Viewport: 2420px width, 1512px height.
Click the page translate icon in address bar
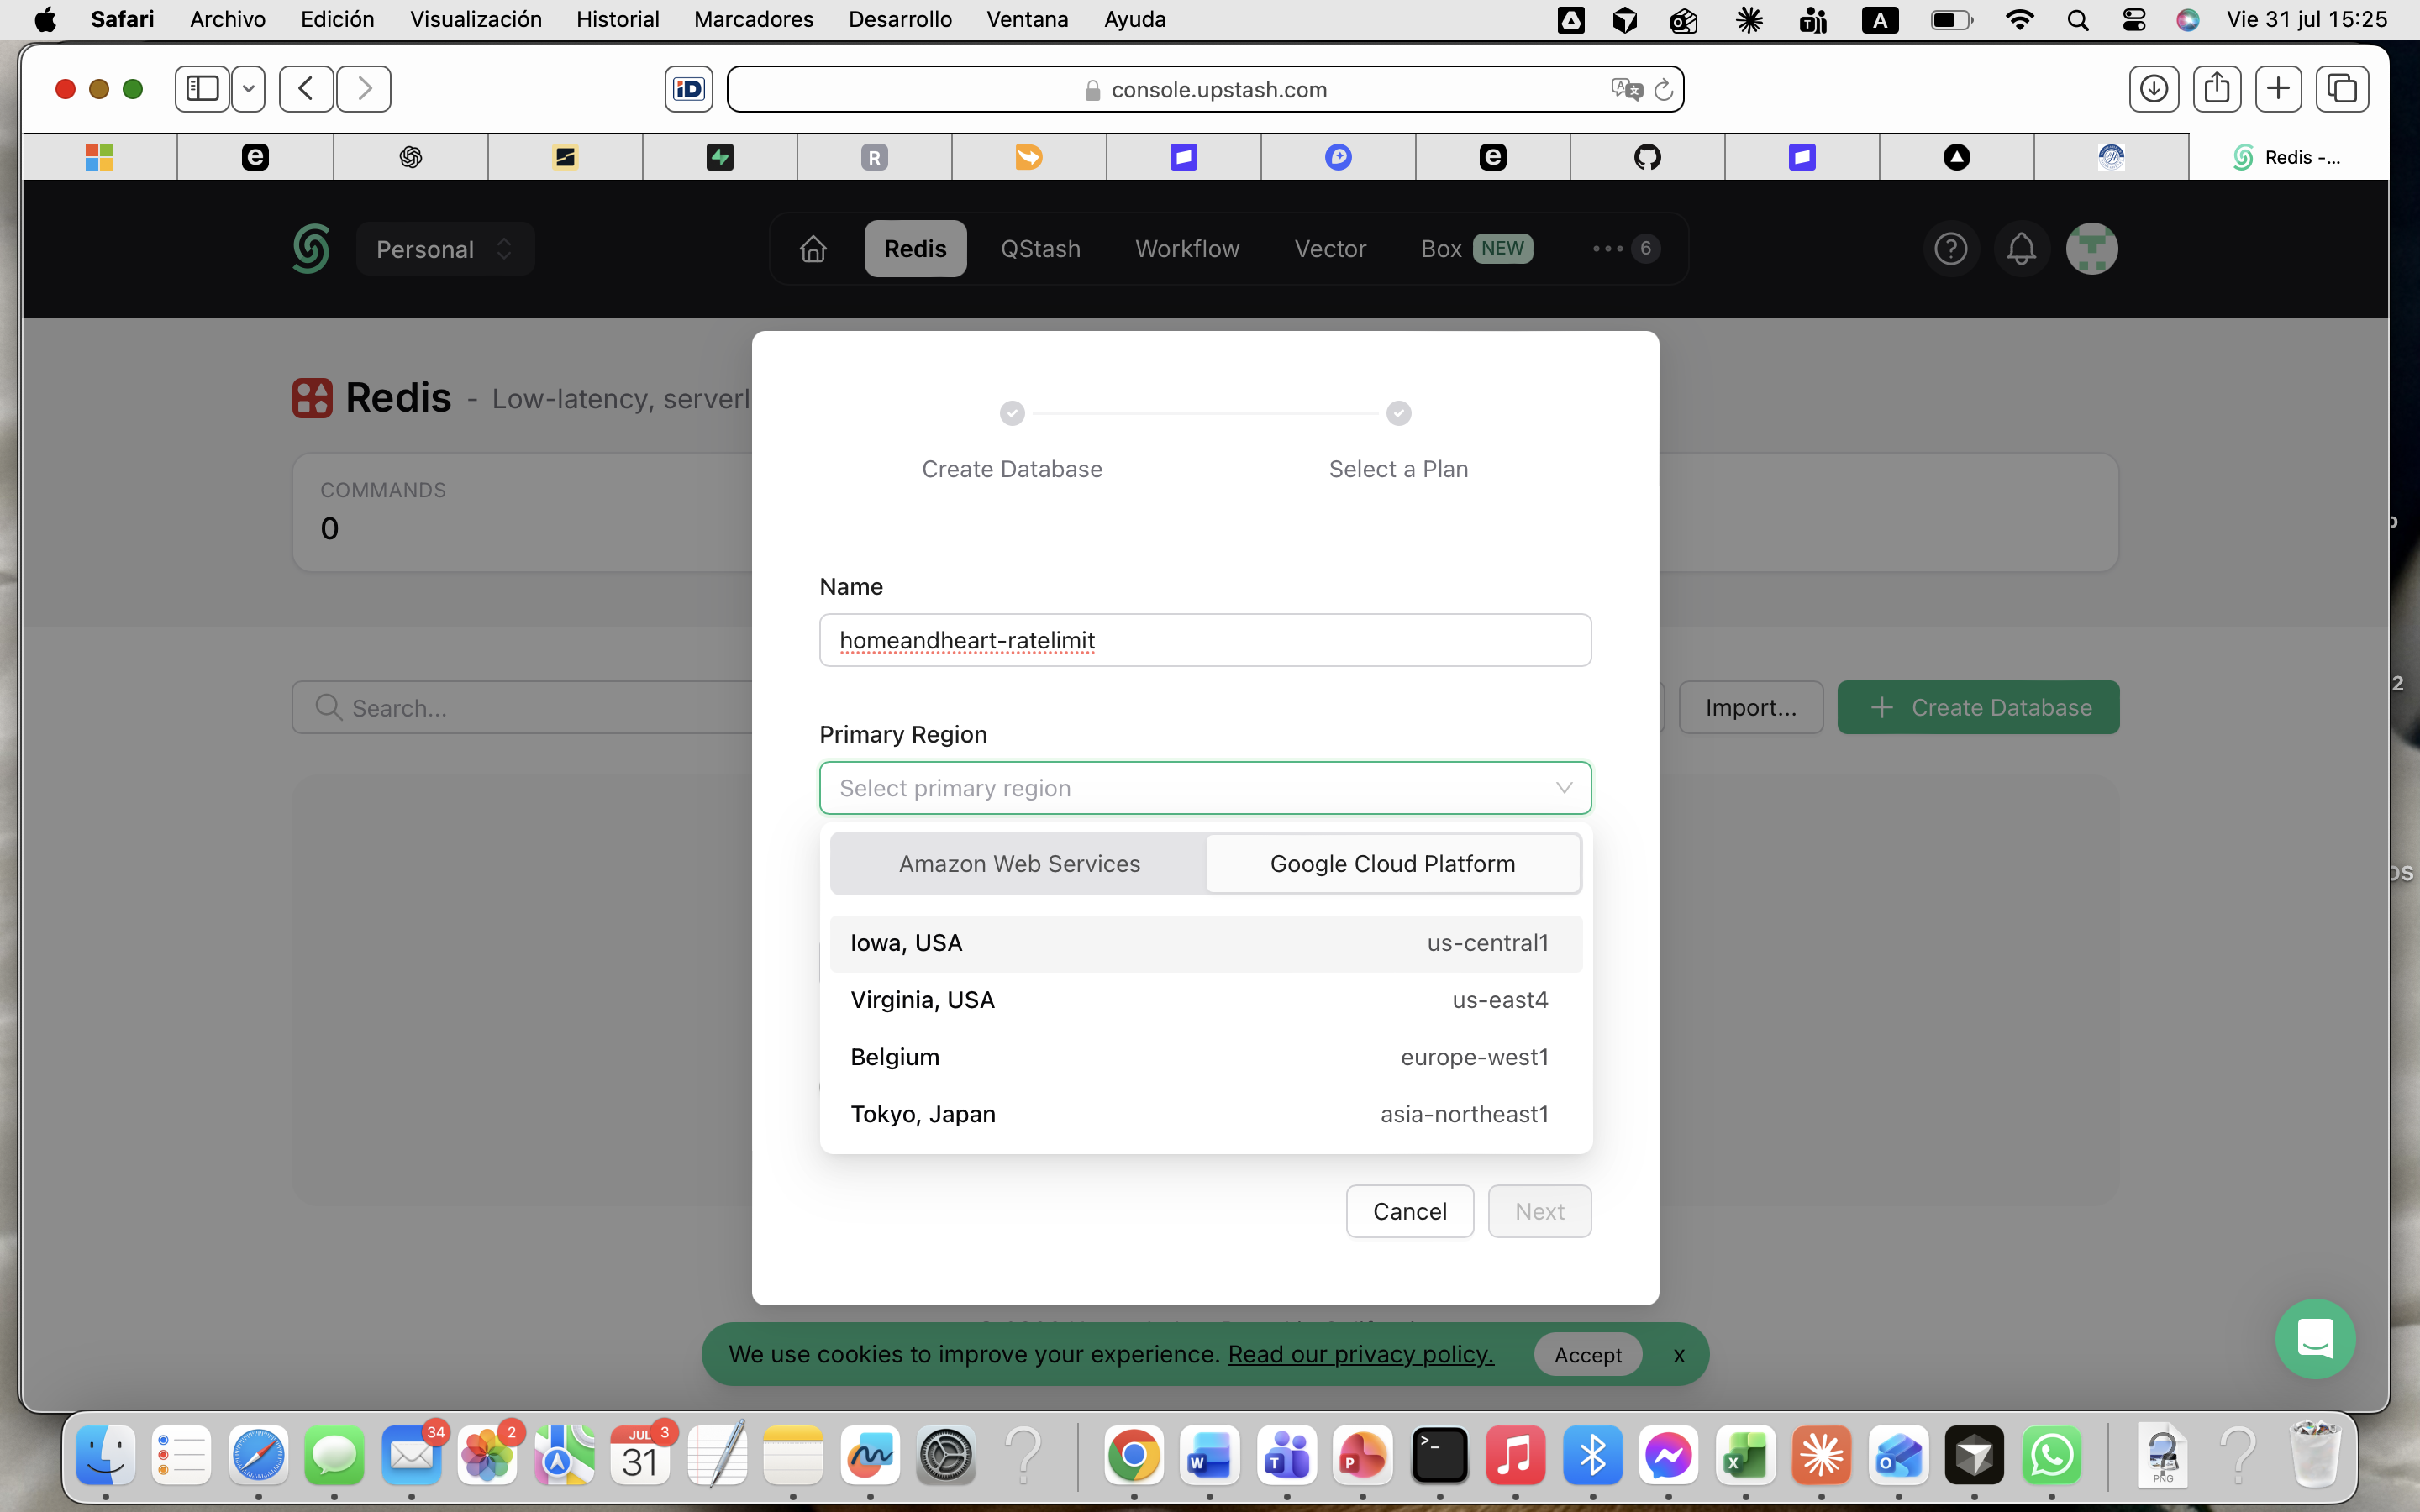tap(1626, 89)
